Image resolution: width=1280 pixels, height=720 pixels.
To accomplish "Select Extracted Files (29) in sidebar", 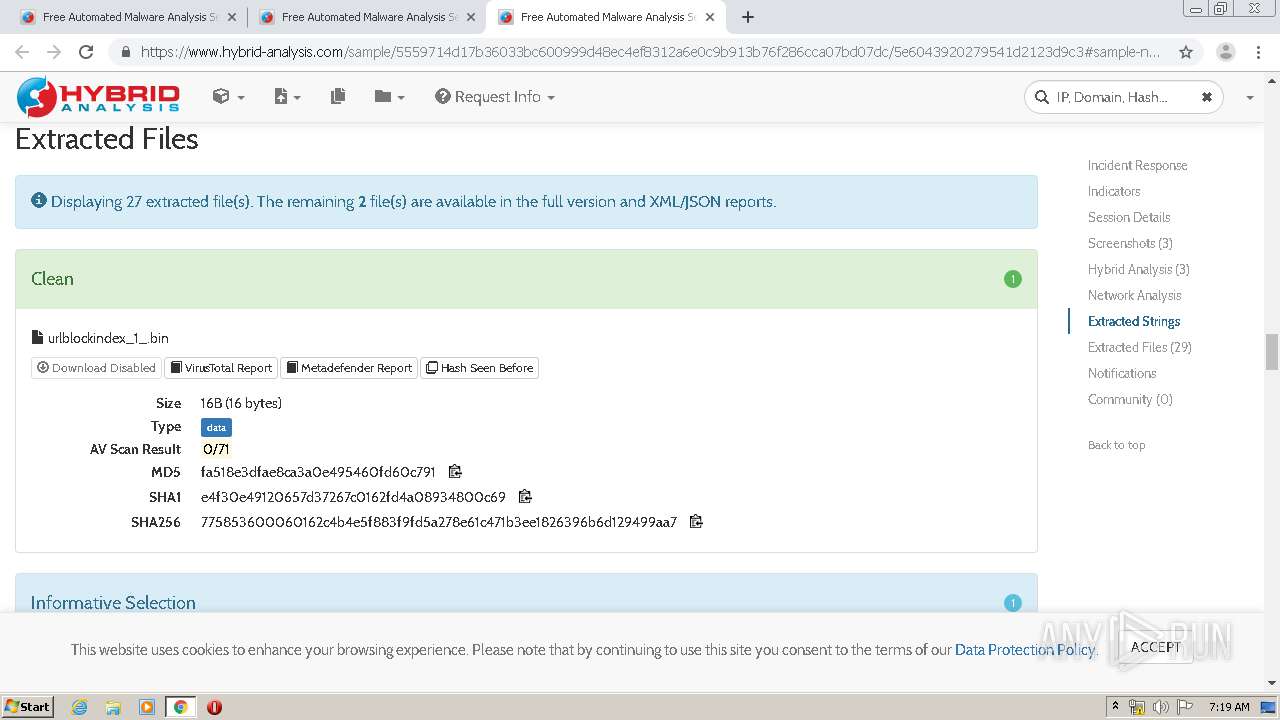I will point(1140,347).
